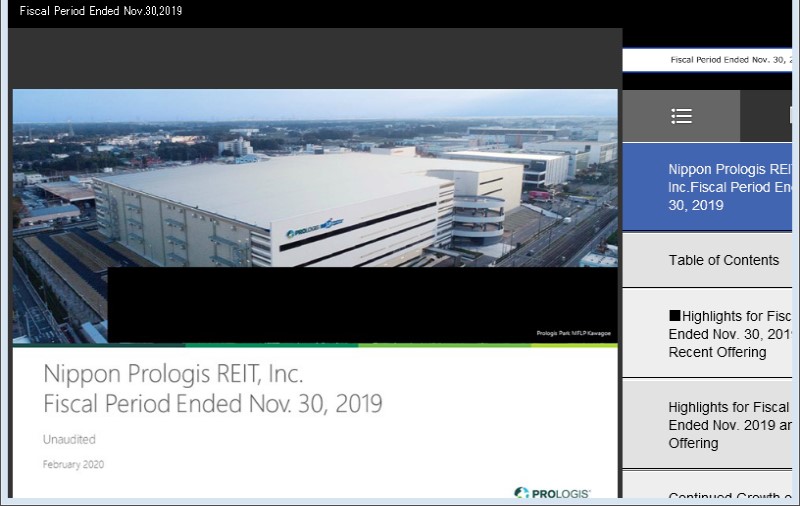This screenshot has height=506, width=800.
Task: Open the Table of Contents chapter
Action: (707, 260)
